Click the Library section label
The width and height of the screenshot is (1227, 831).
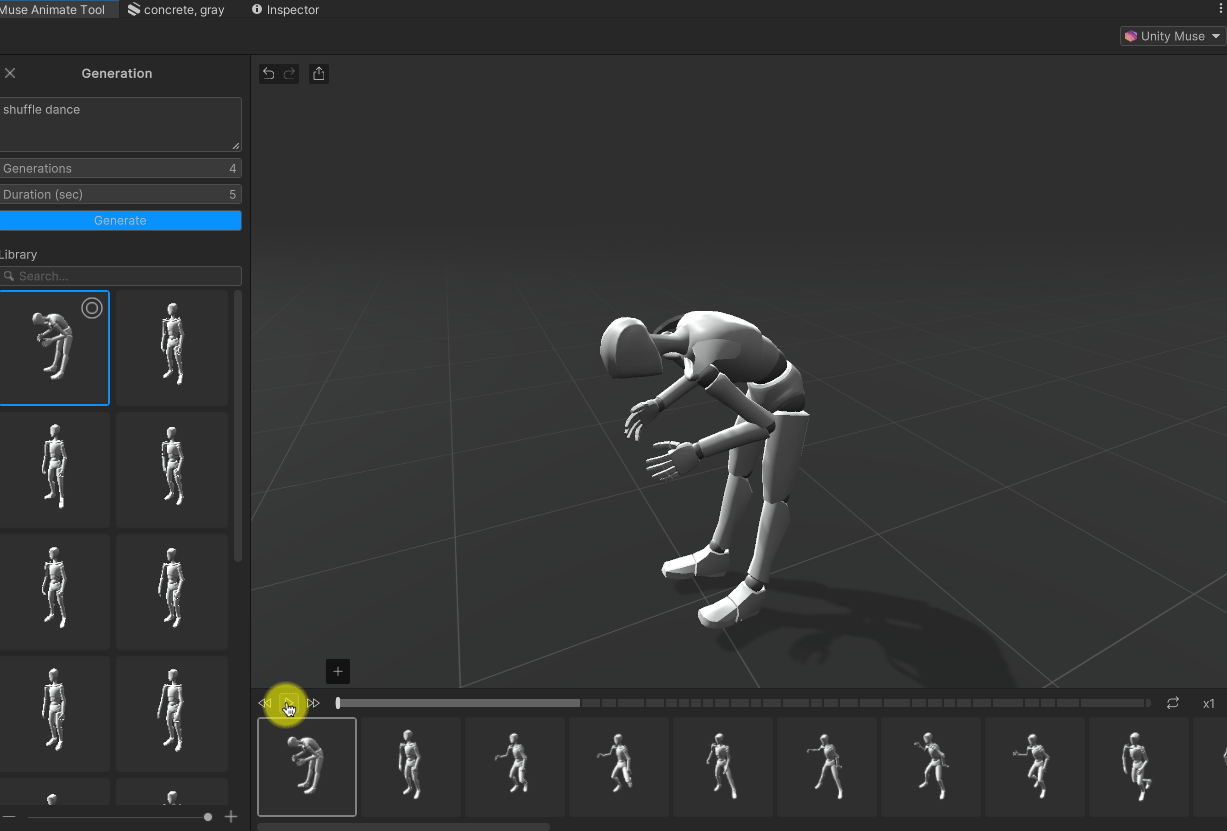(18, 254)
